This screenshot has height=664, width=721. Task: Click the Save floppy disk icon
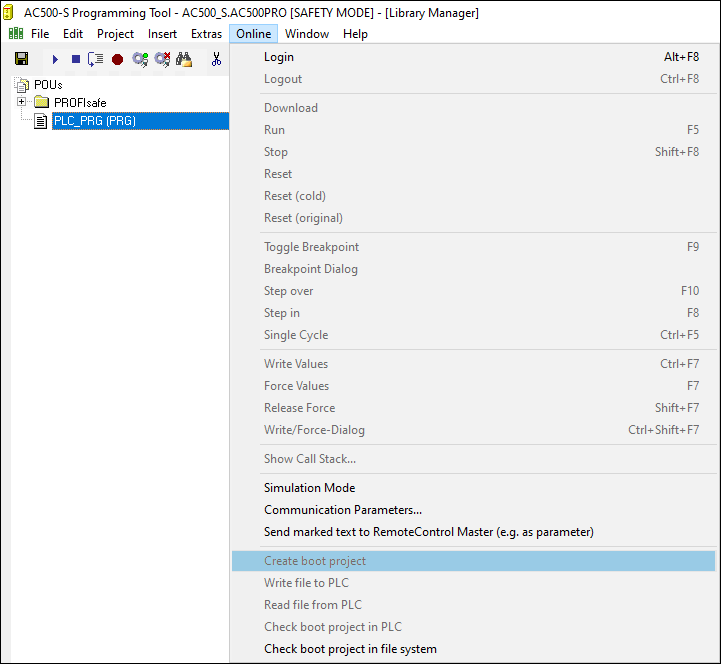(21, 59)
